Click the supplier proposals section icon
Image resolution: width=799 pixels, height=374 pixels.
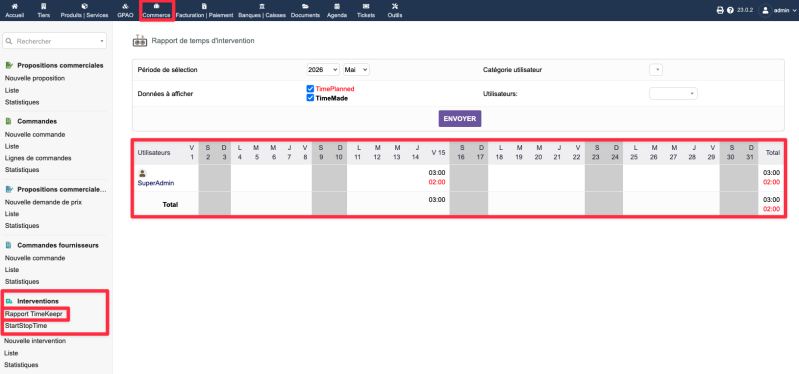pos(9,189)
